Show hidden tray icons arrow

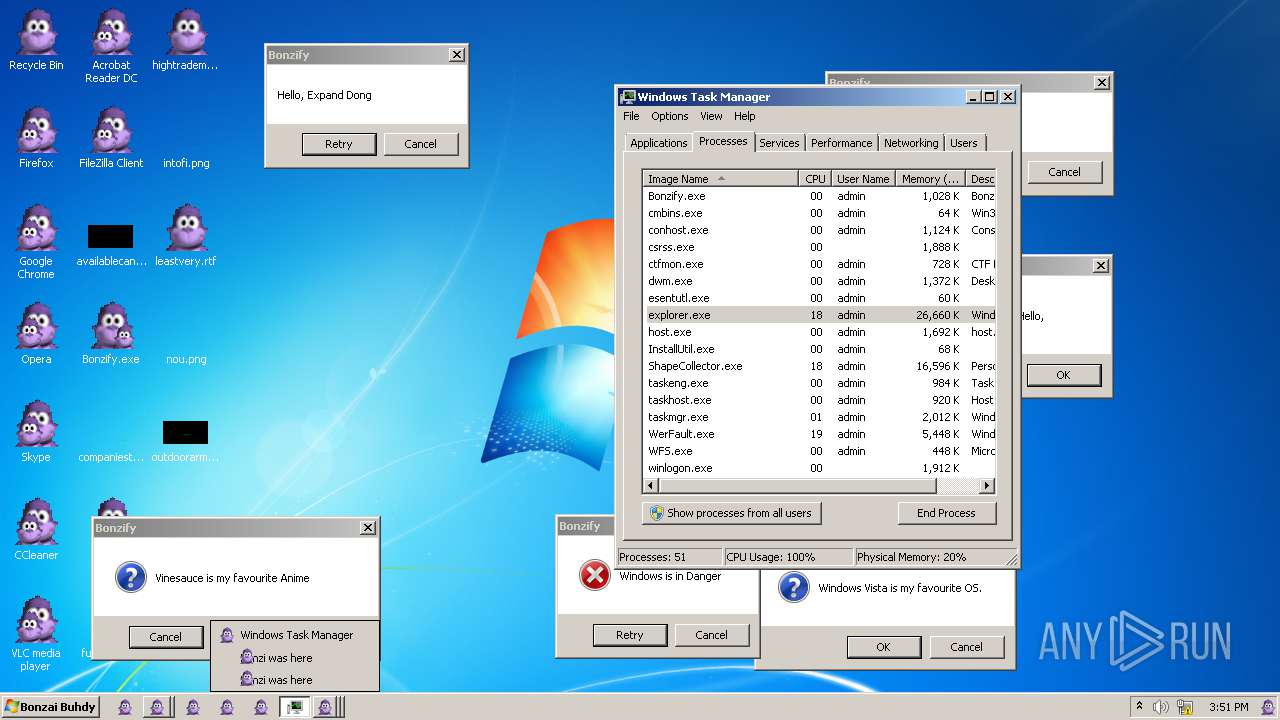[1139, 707]
